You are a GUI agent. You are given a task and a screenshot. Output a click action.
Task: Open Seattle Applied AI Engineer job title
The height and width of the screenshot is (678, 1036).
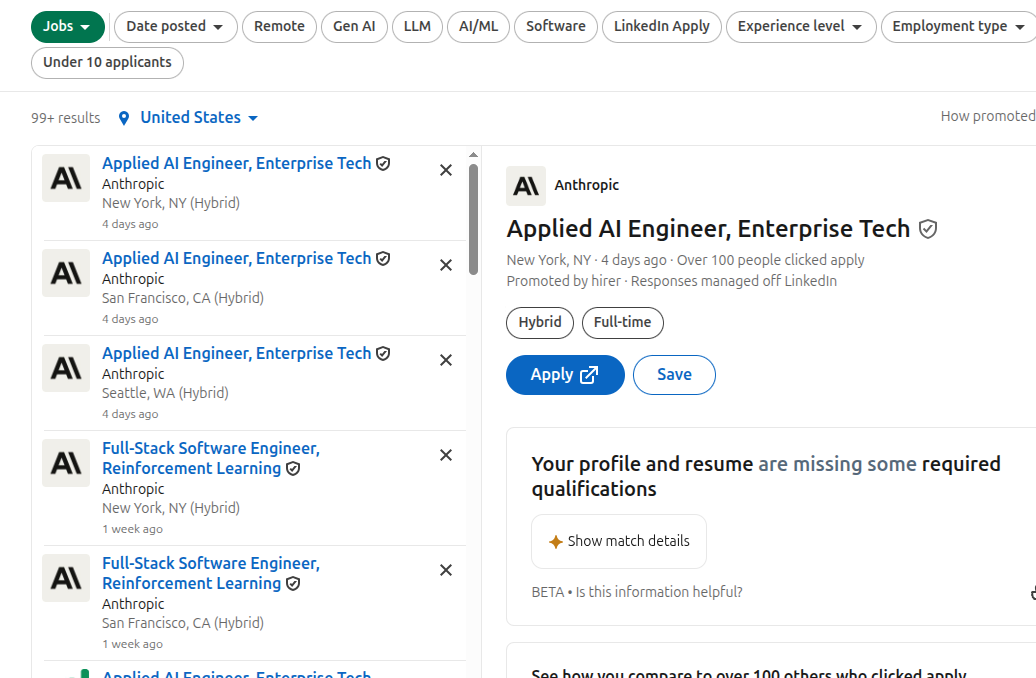(237, 354)
